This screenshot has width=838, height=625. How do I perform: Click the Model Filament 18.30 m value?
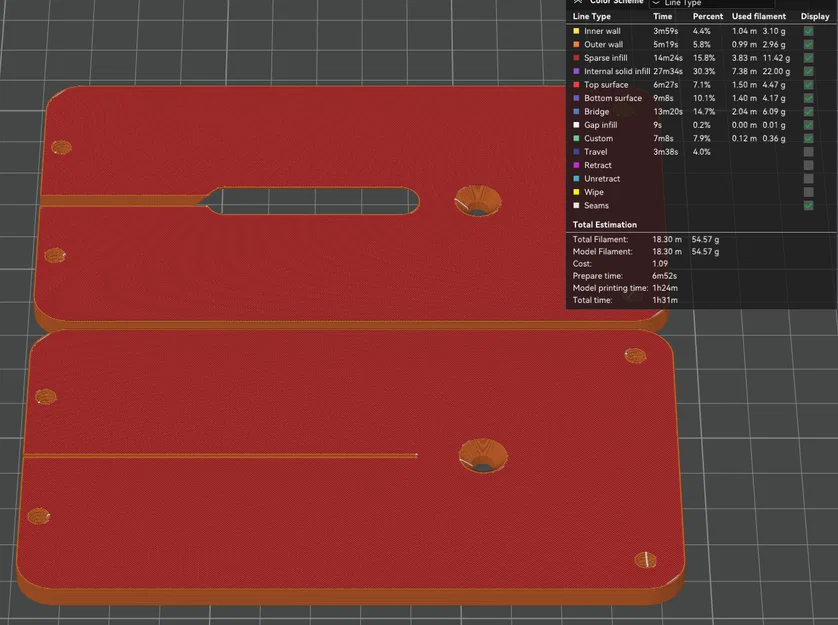tap(667, 251)
